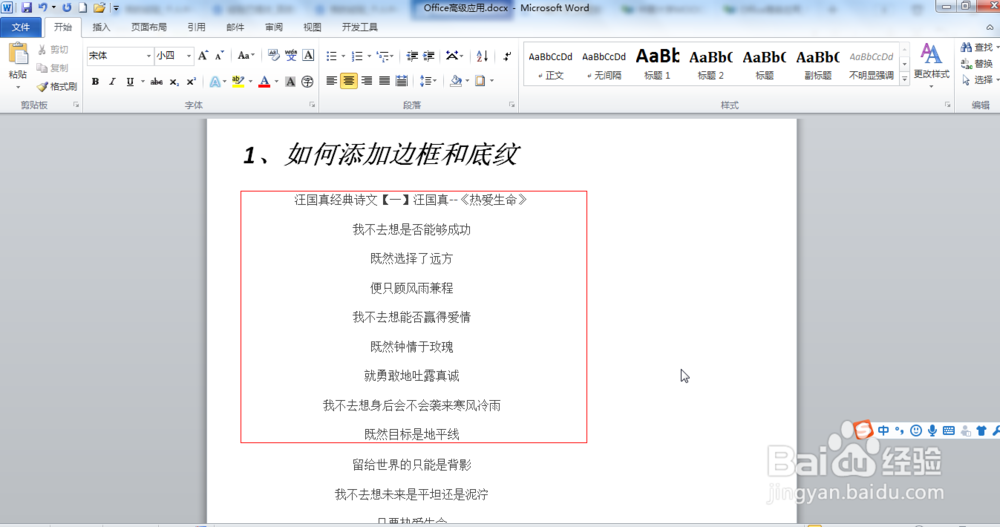Apply the 标题 1 (Heading 1) style

[658, 64]
